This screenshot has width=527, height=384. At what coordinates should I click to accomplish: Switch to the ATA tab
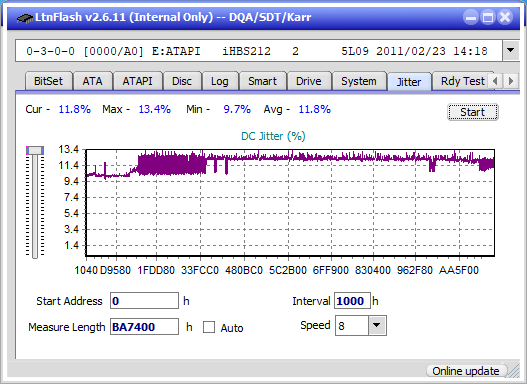coord(92,81)
